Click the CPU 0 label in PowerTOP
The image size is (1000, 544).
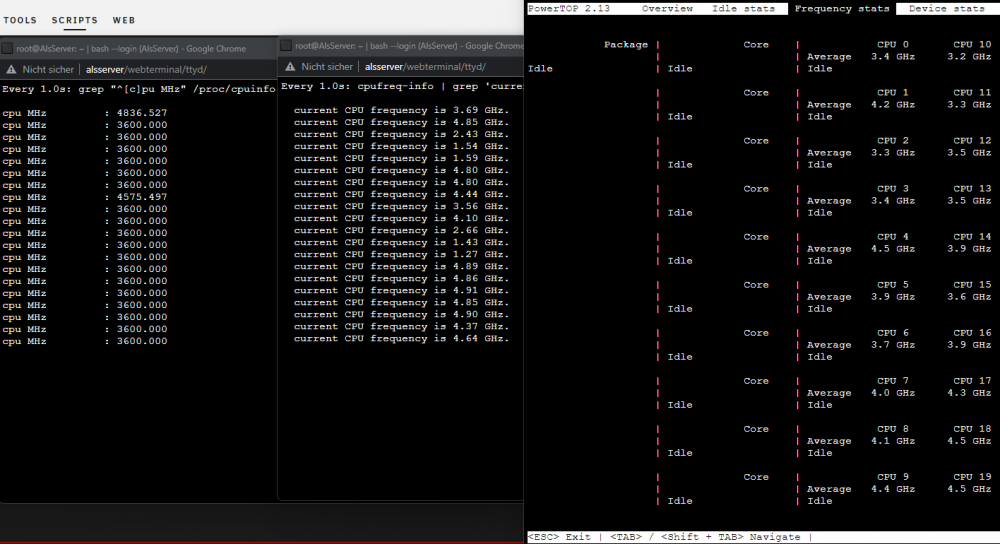click(x=893, y=45)
